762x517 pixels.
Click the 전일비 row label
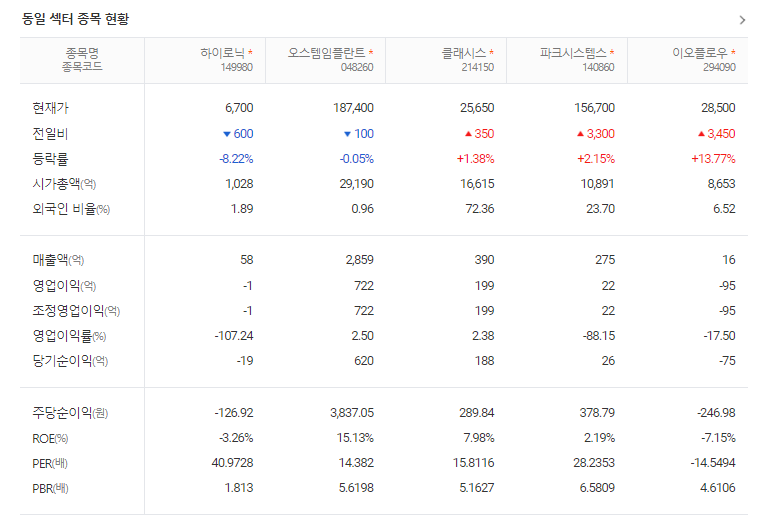click(50, 134)
